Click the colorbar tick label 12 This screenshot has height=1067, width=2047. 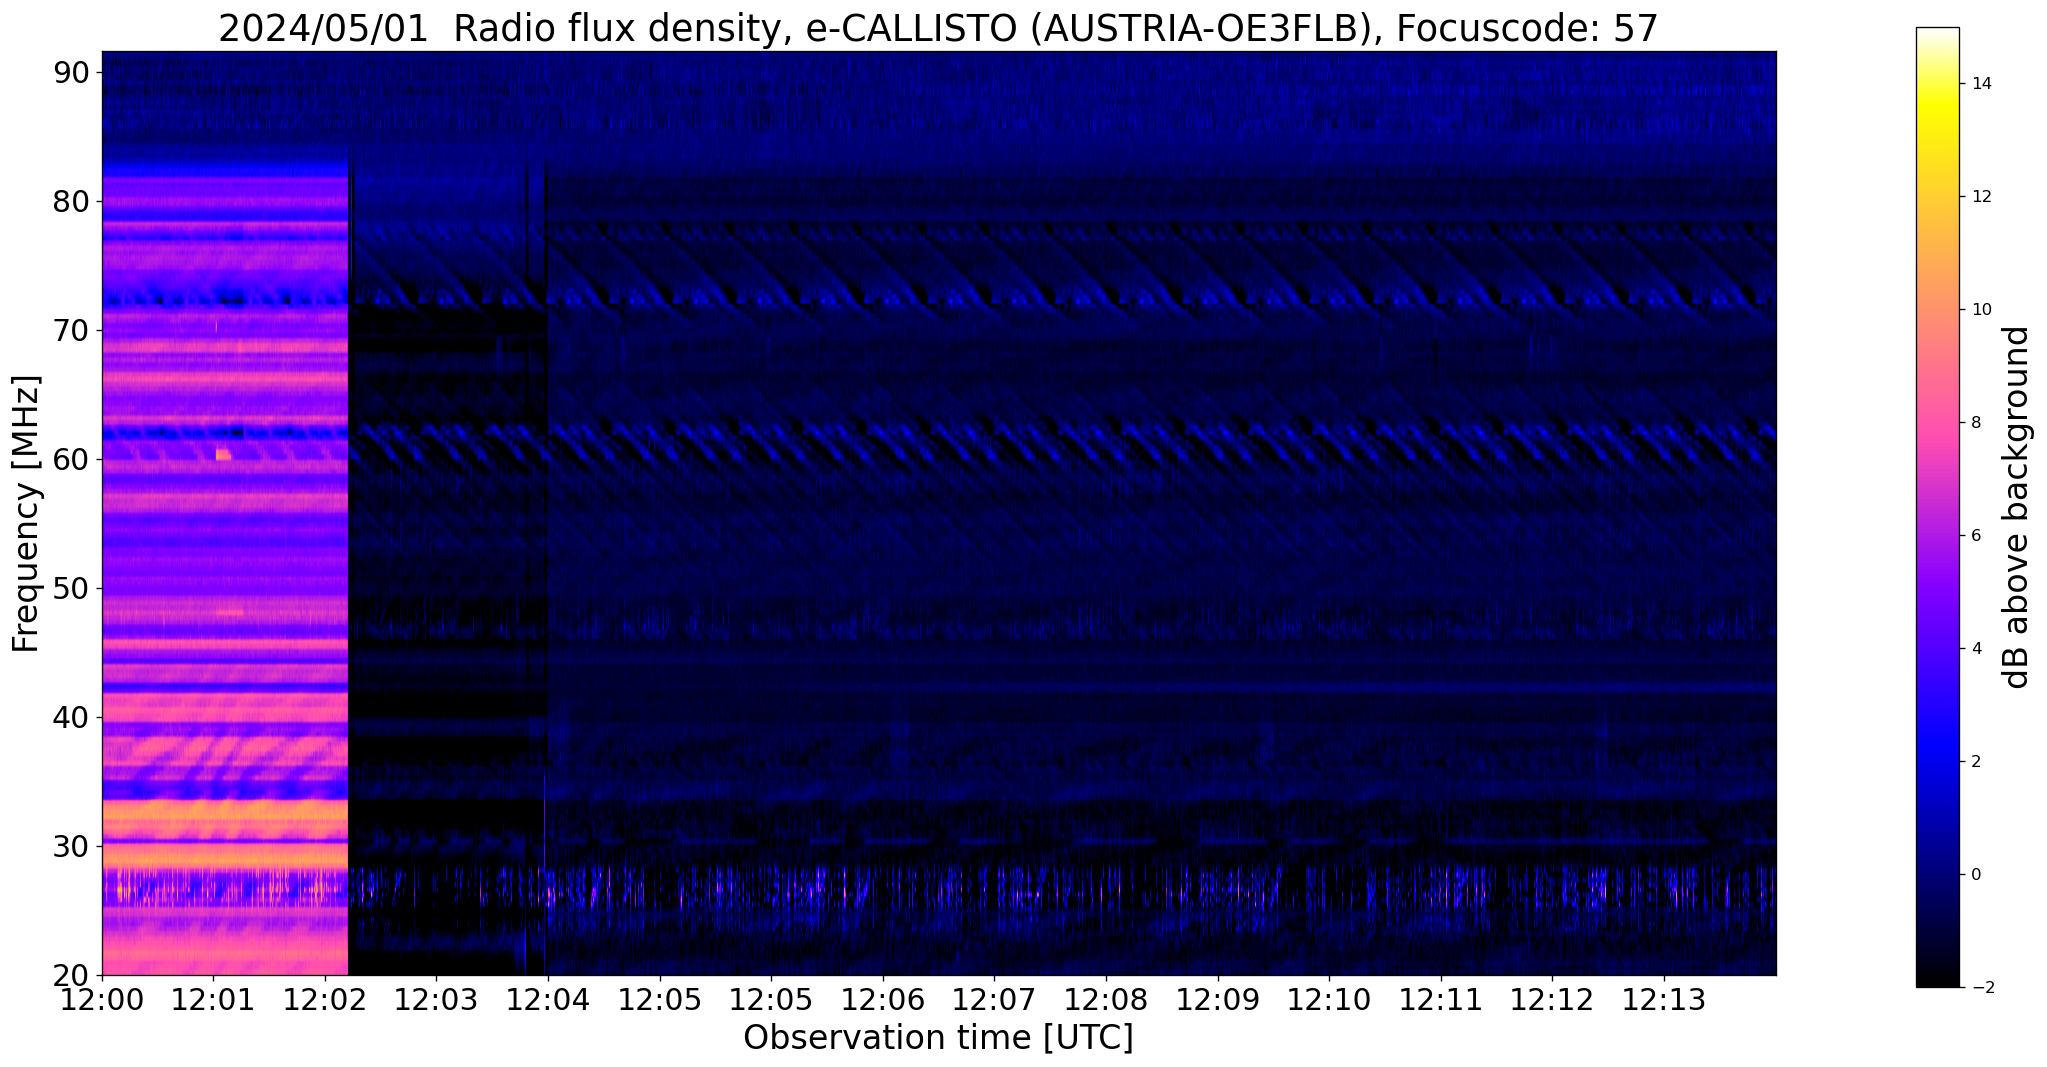pyautogui.click(x=1979, y=197)
